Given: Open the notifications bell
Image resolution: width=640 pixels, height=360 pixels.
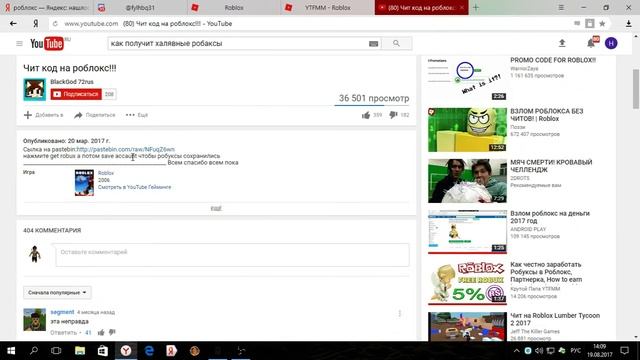Looking at the screenshot, I should 591,43.
